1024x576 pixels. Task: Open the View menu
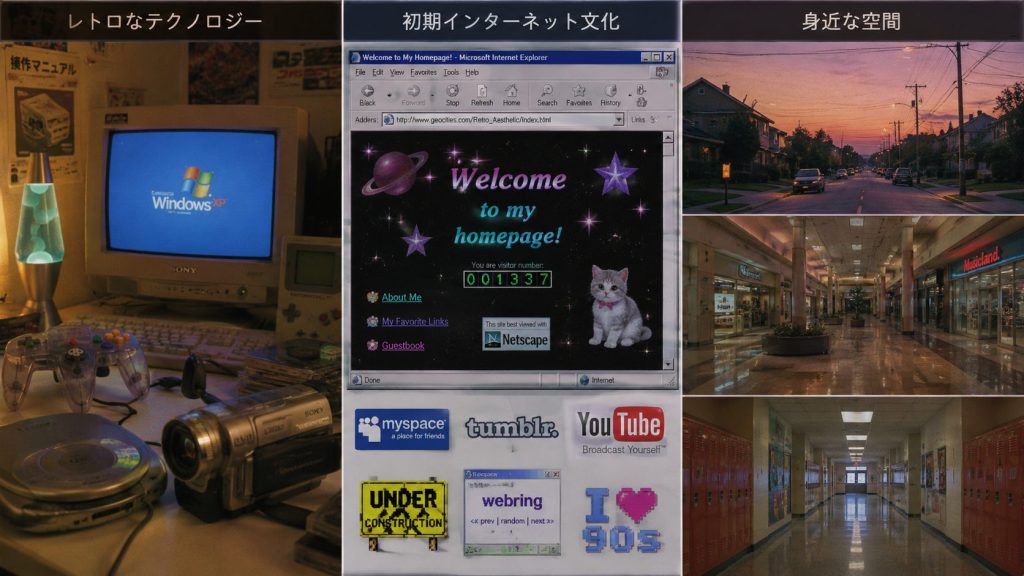coord(396,72)
